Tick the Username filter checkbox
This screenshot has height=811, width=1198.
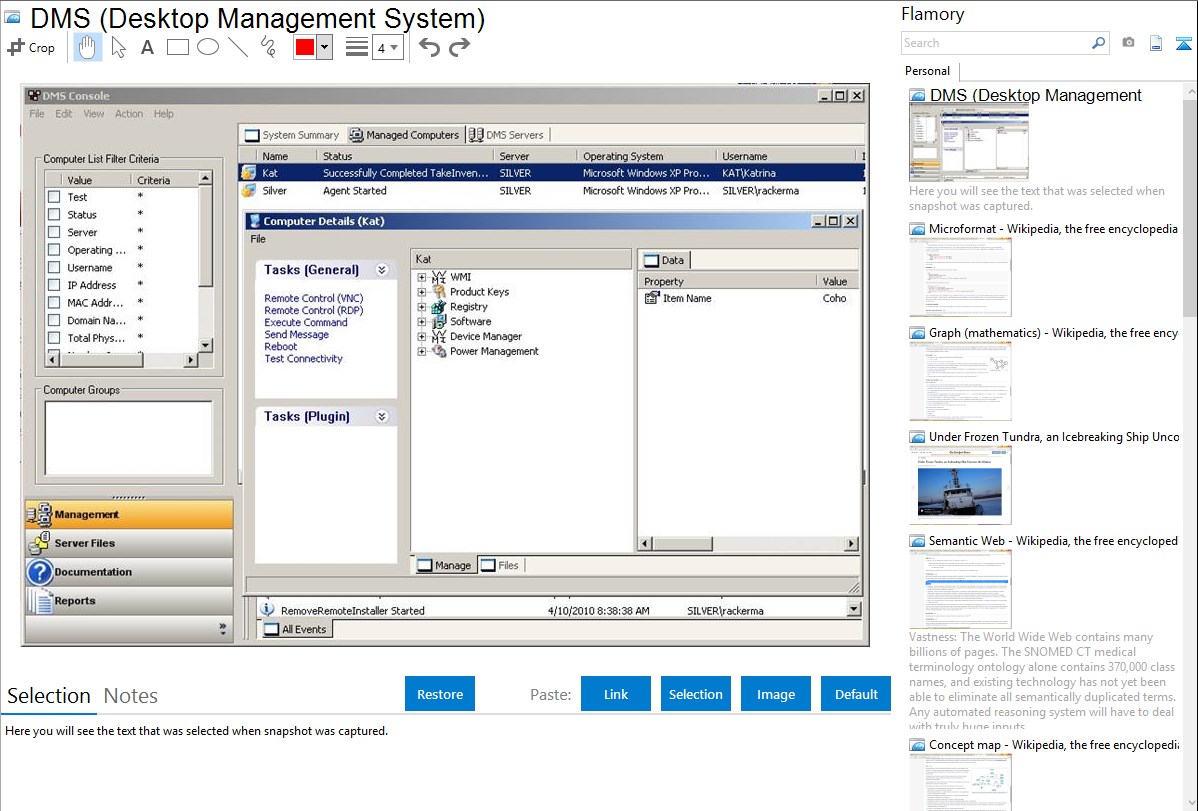pos(54,268)
